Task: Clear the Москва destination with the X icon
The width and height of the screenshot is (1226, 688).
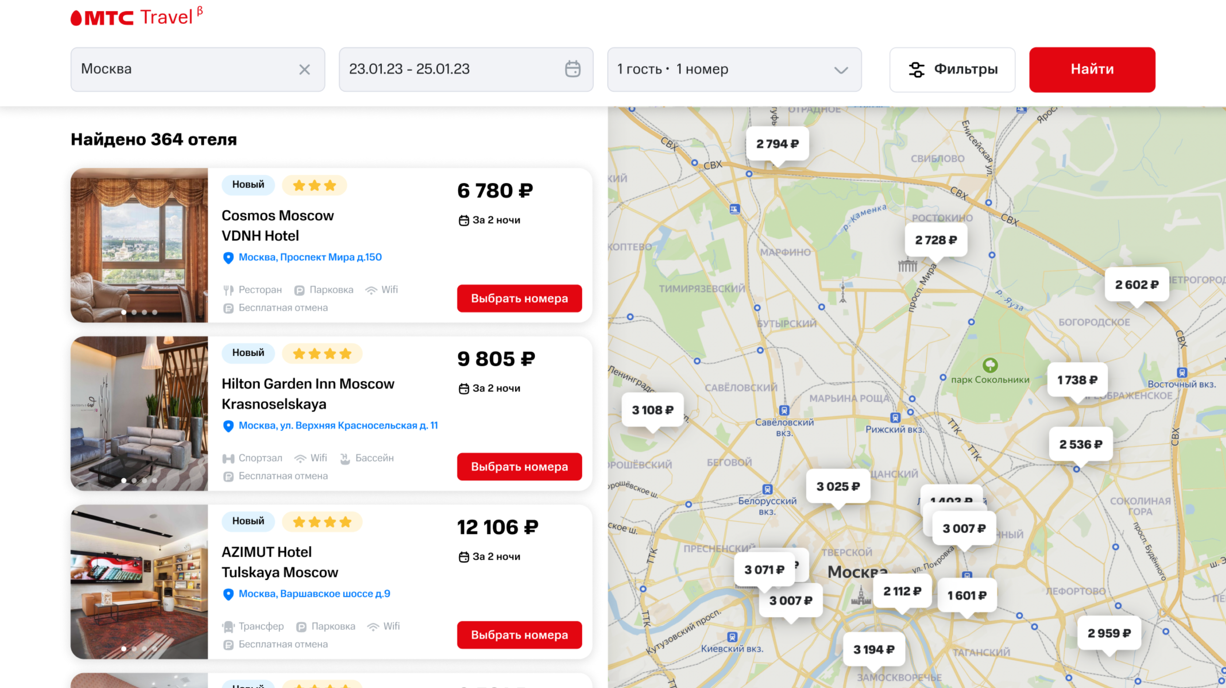Action: click(x=304, y=70)
